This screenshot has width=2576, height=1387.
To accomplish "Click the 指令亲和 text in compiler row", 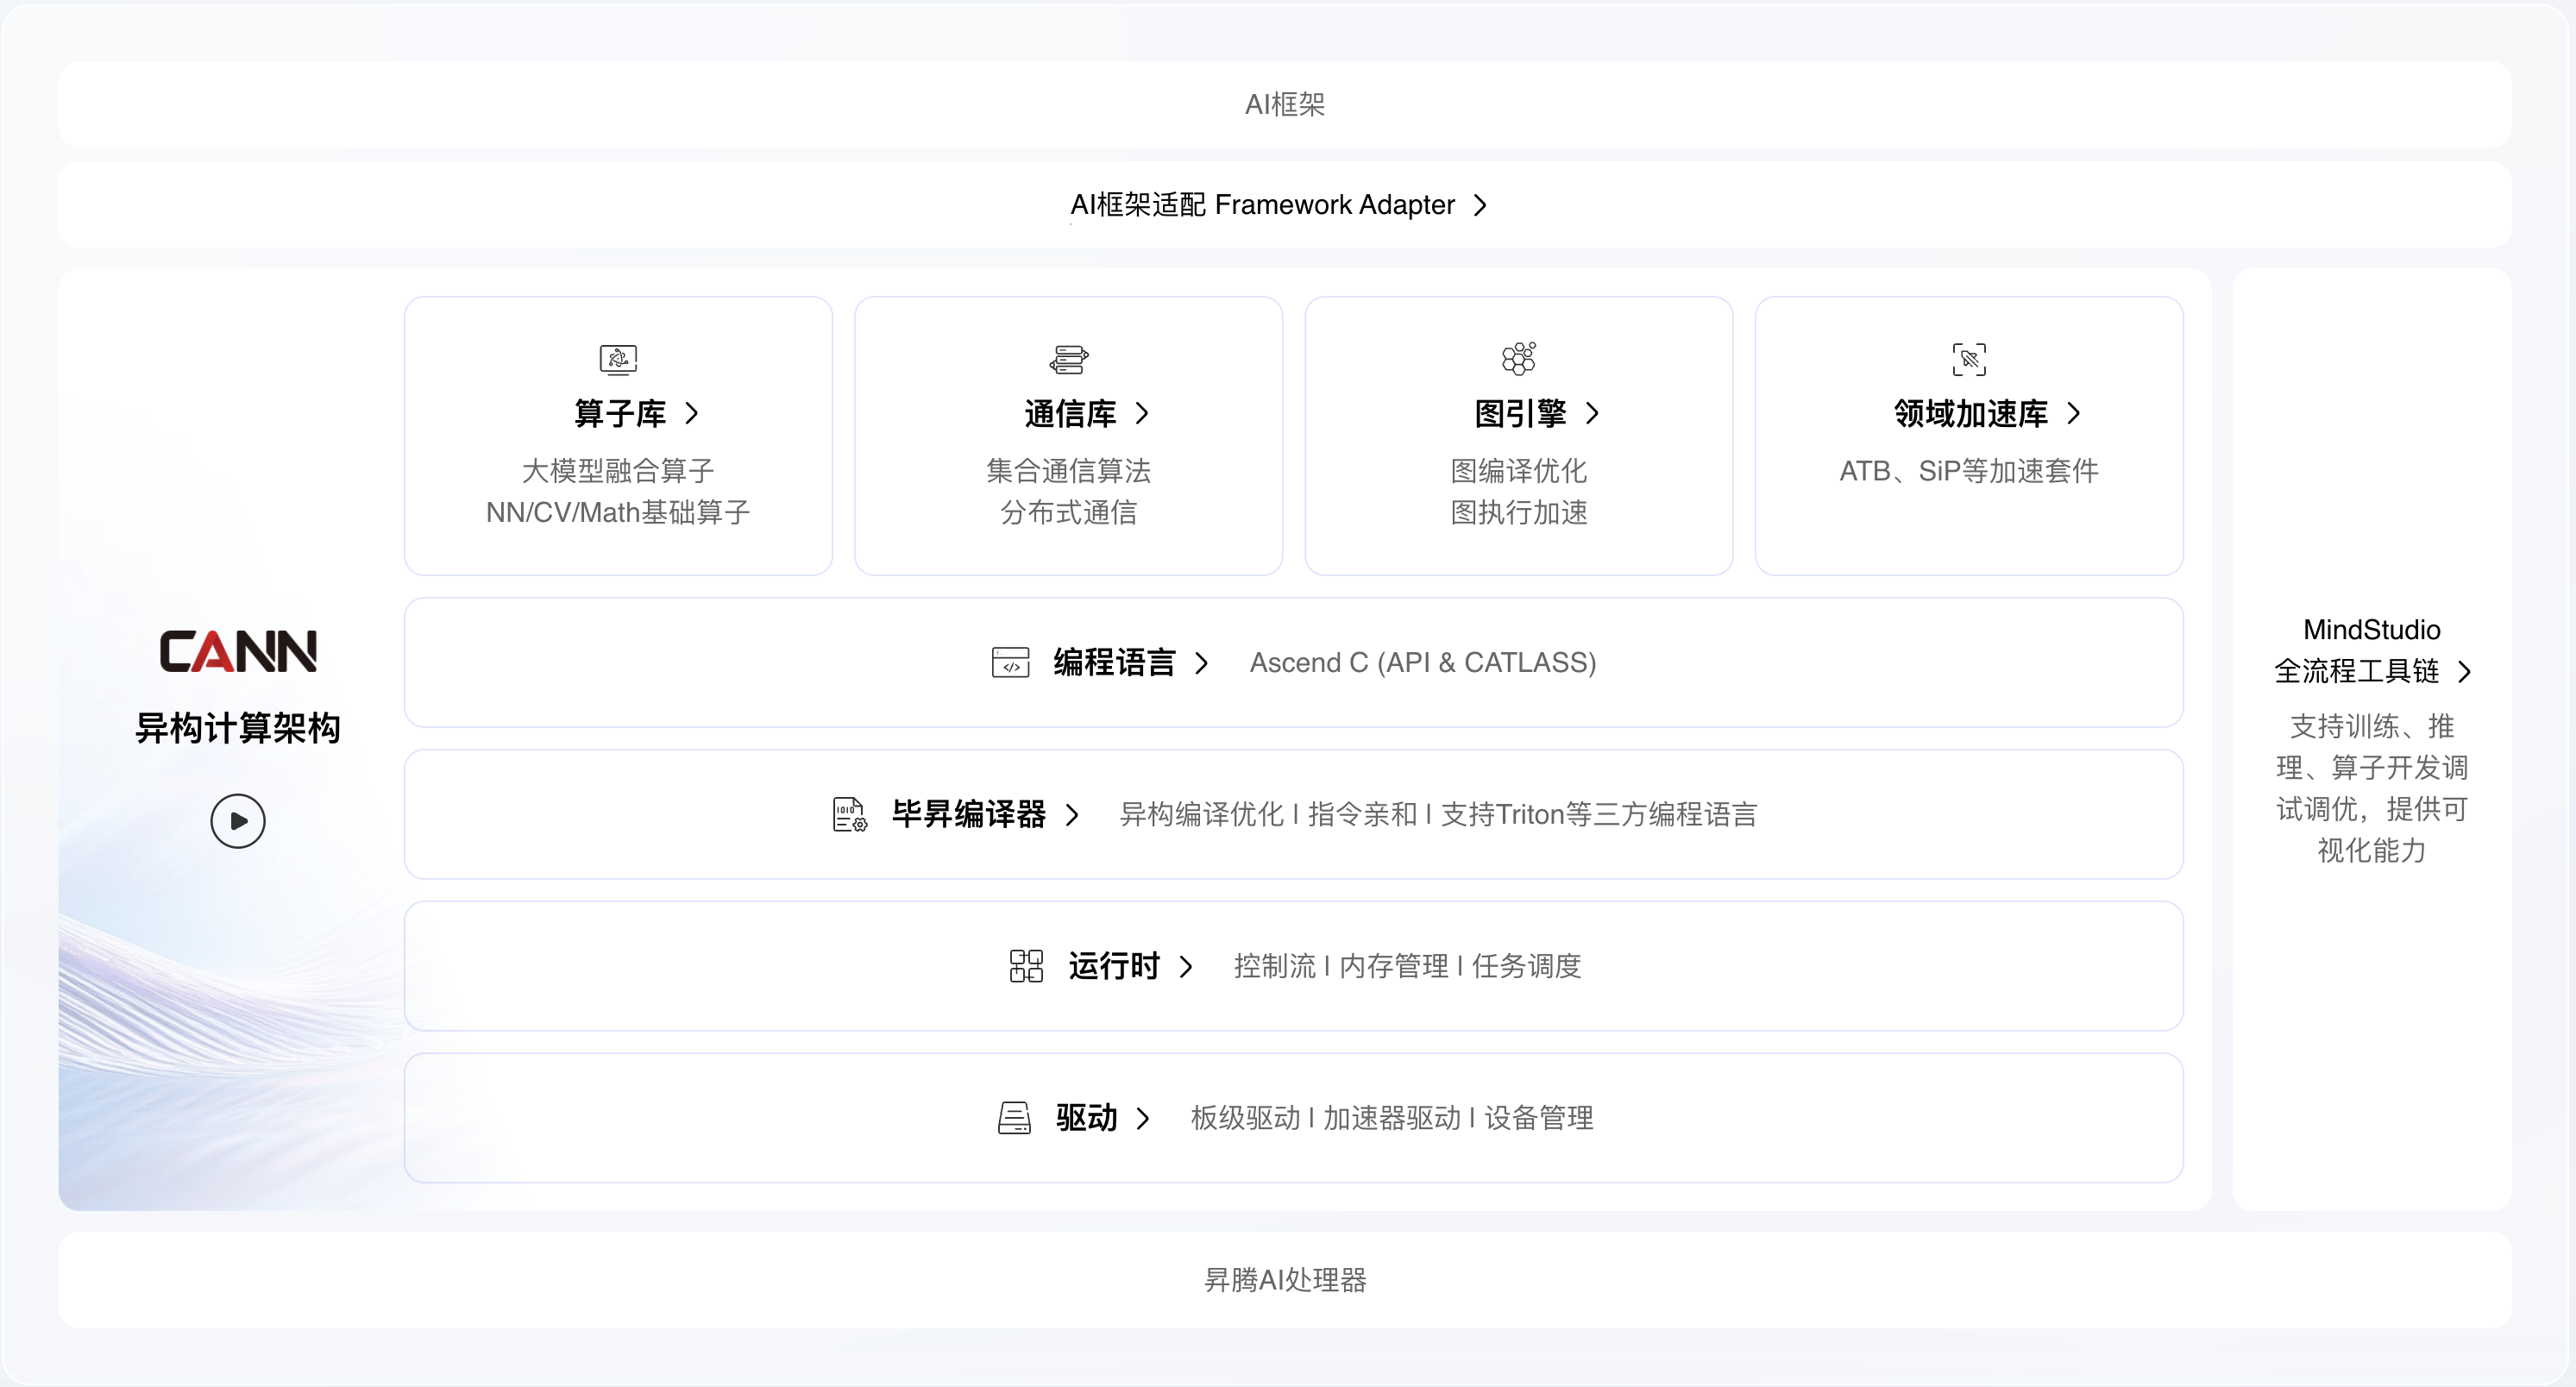I will [x=1362, y=814].
